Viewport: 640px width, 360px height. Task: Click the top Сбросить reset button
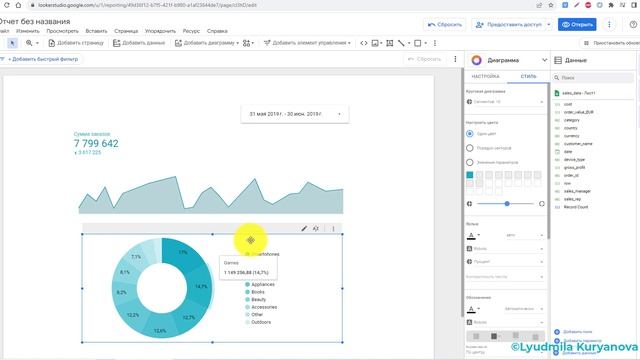(x=444, y=24)
